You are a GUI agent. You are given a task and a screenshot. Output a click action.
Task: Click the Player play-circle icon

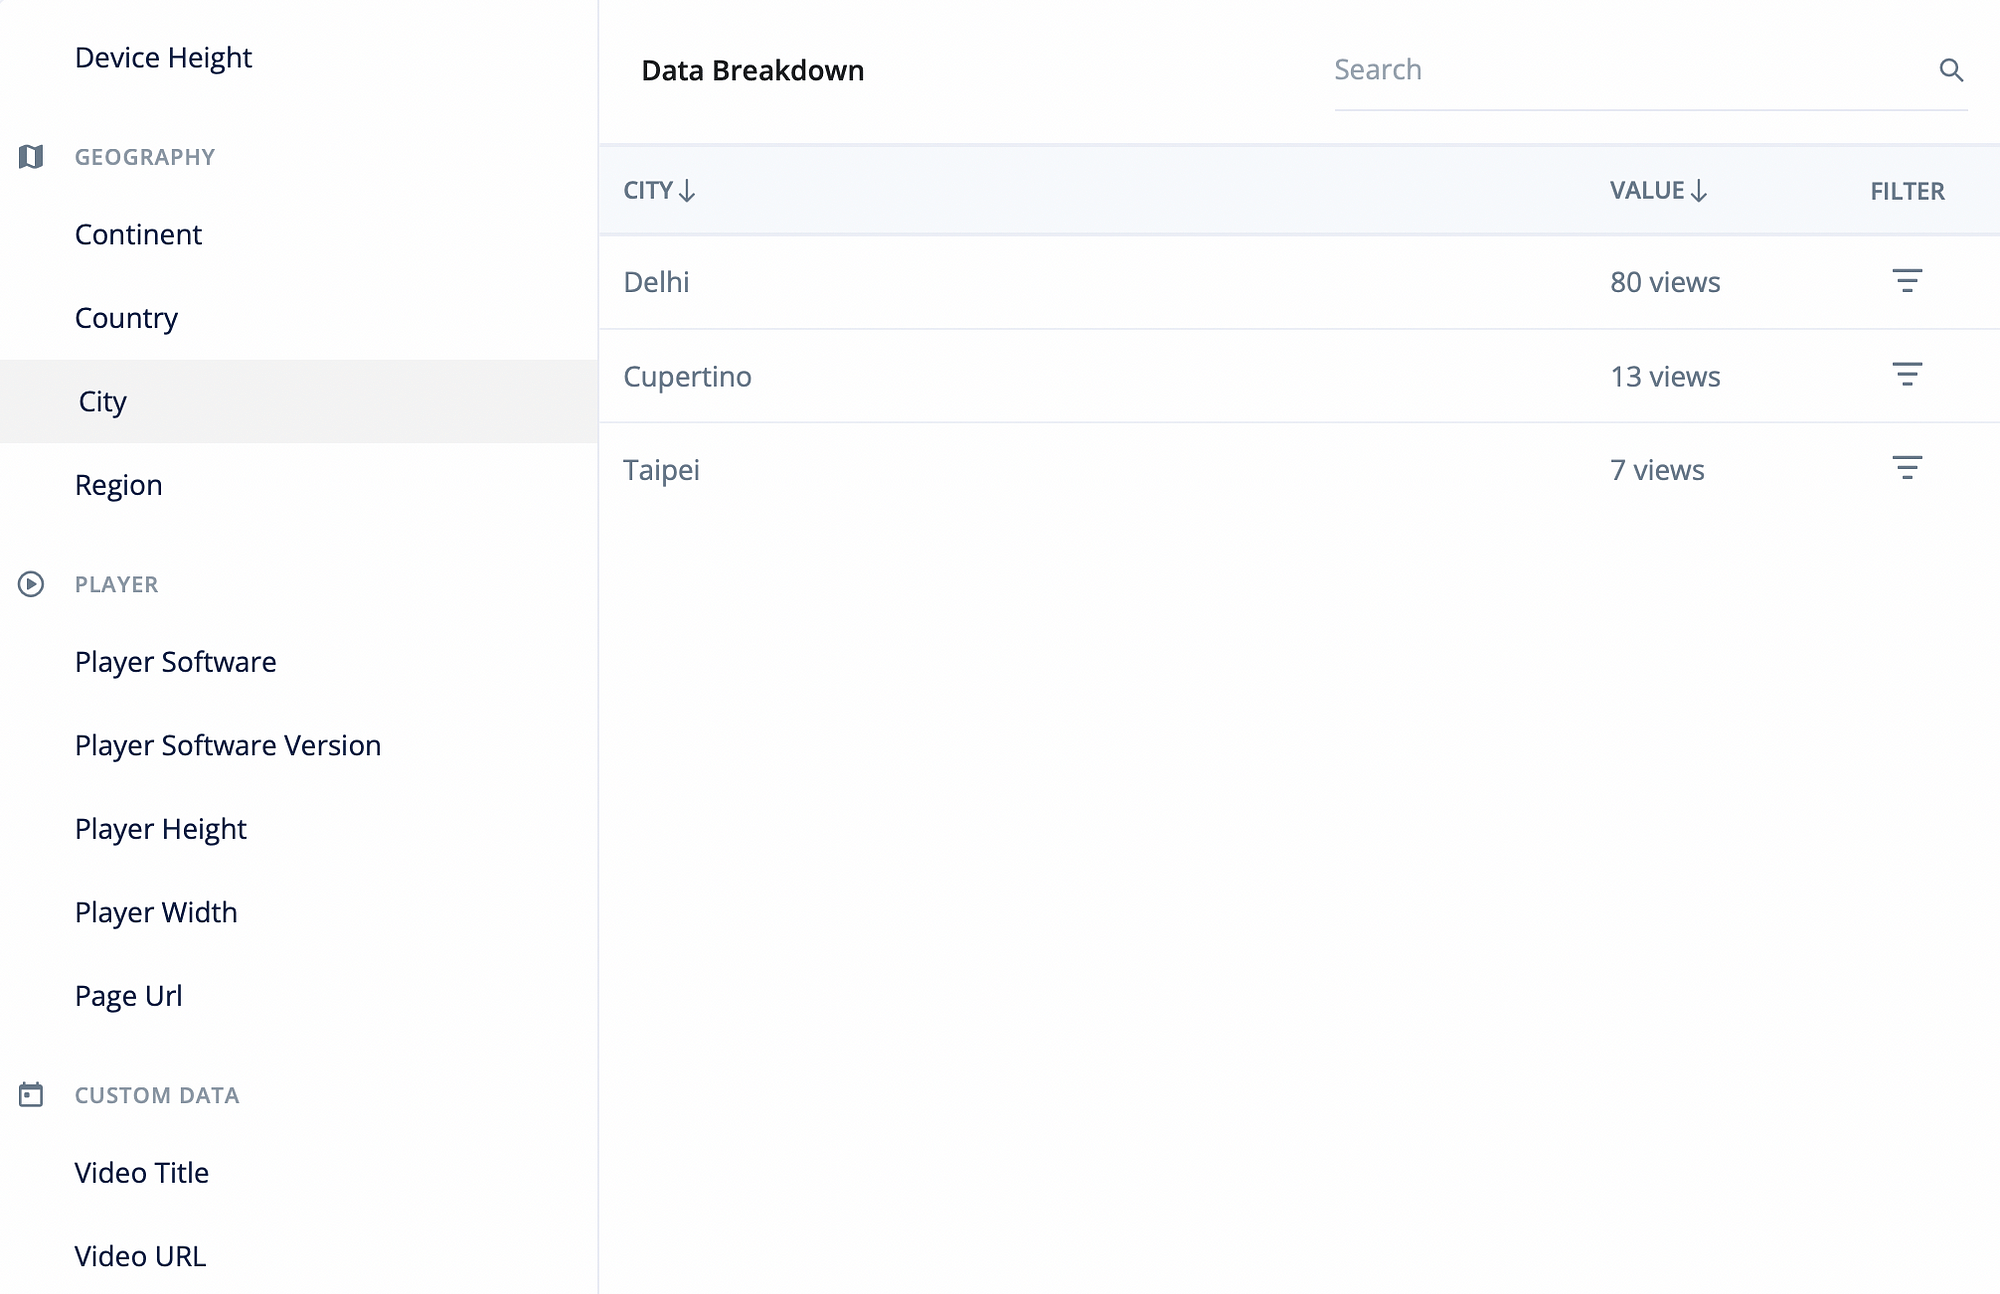pyautogui.click(x=31, y=584)
